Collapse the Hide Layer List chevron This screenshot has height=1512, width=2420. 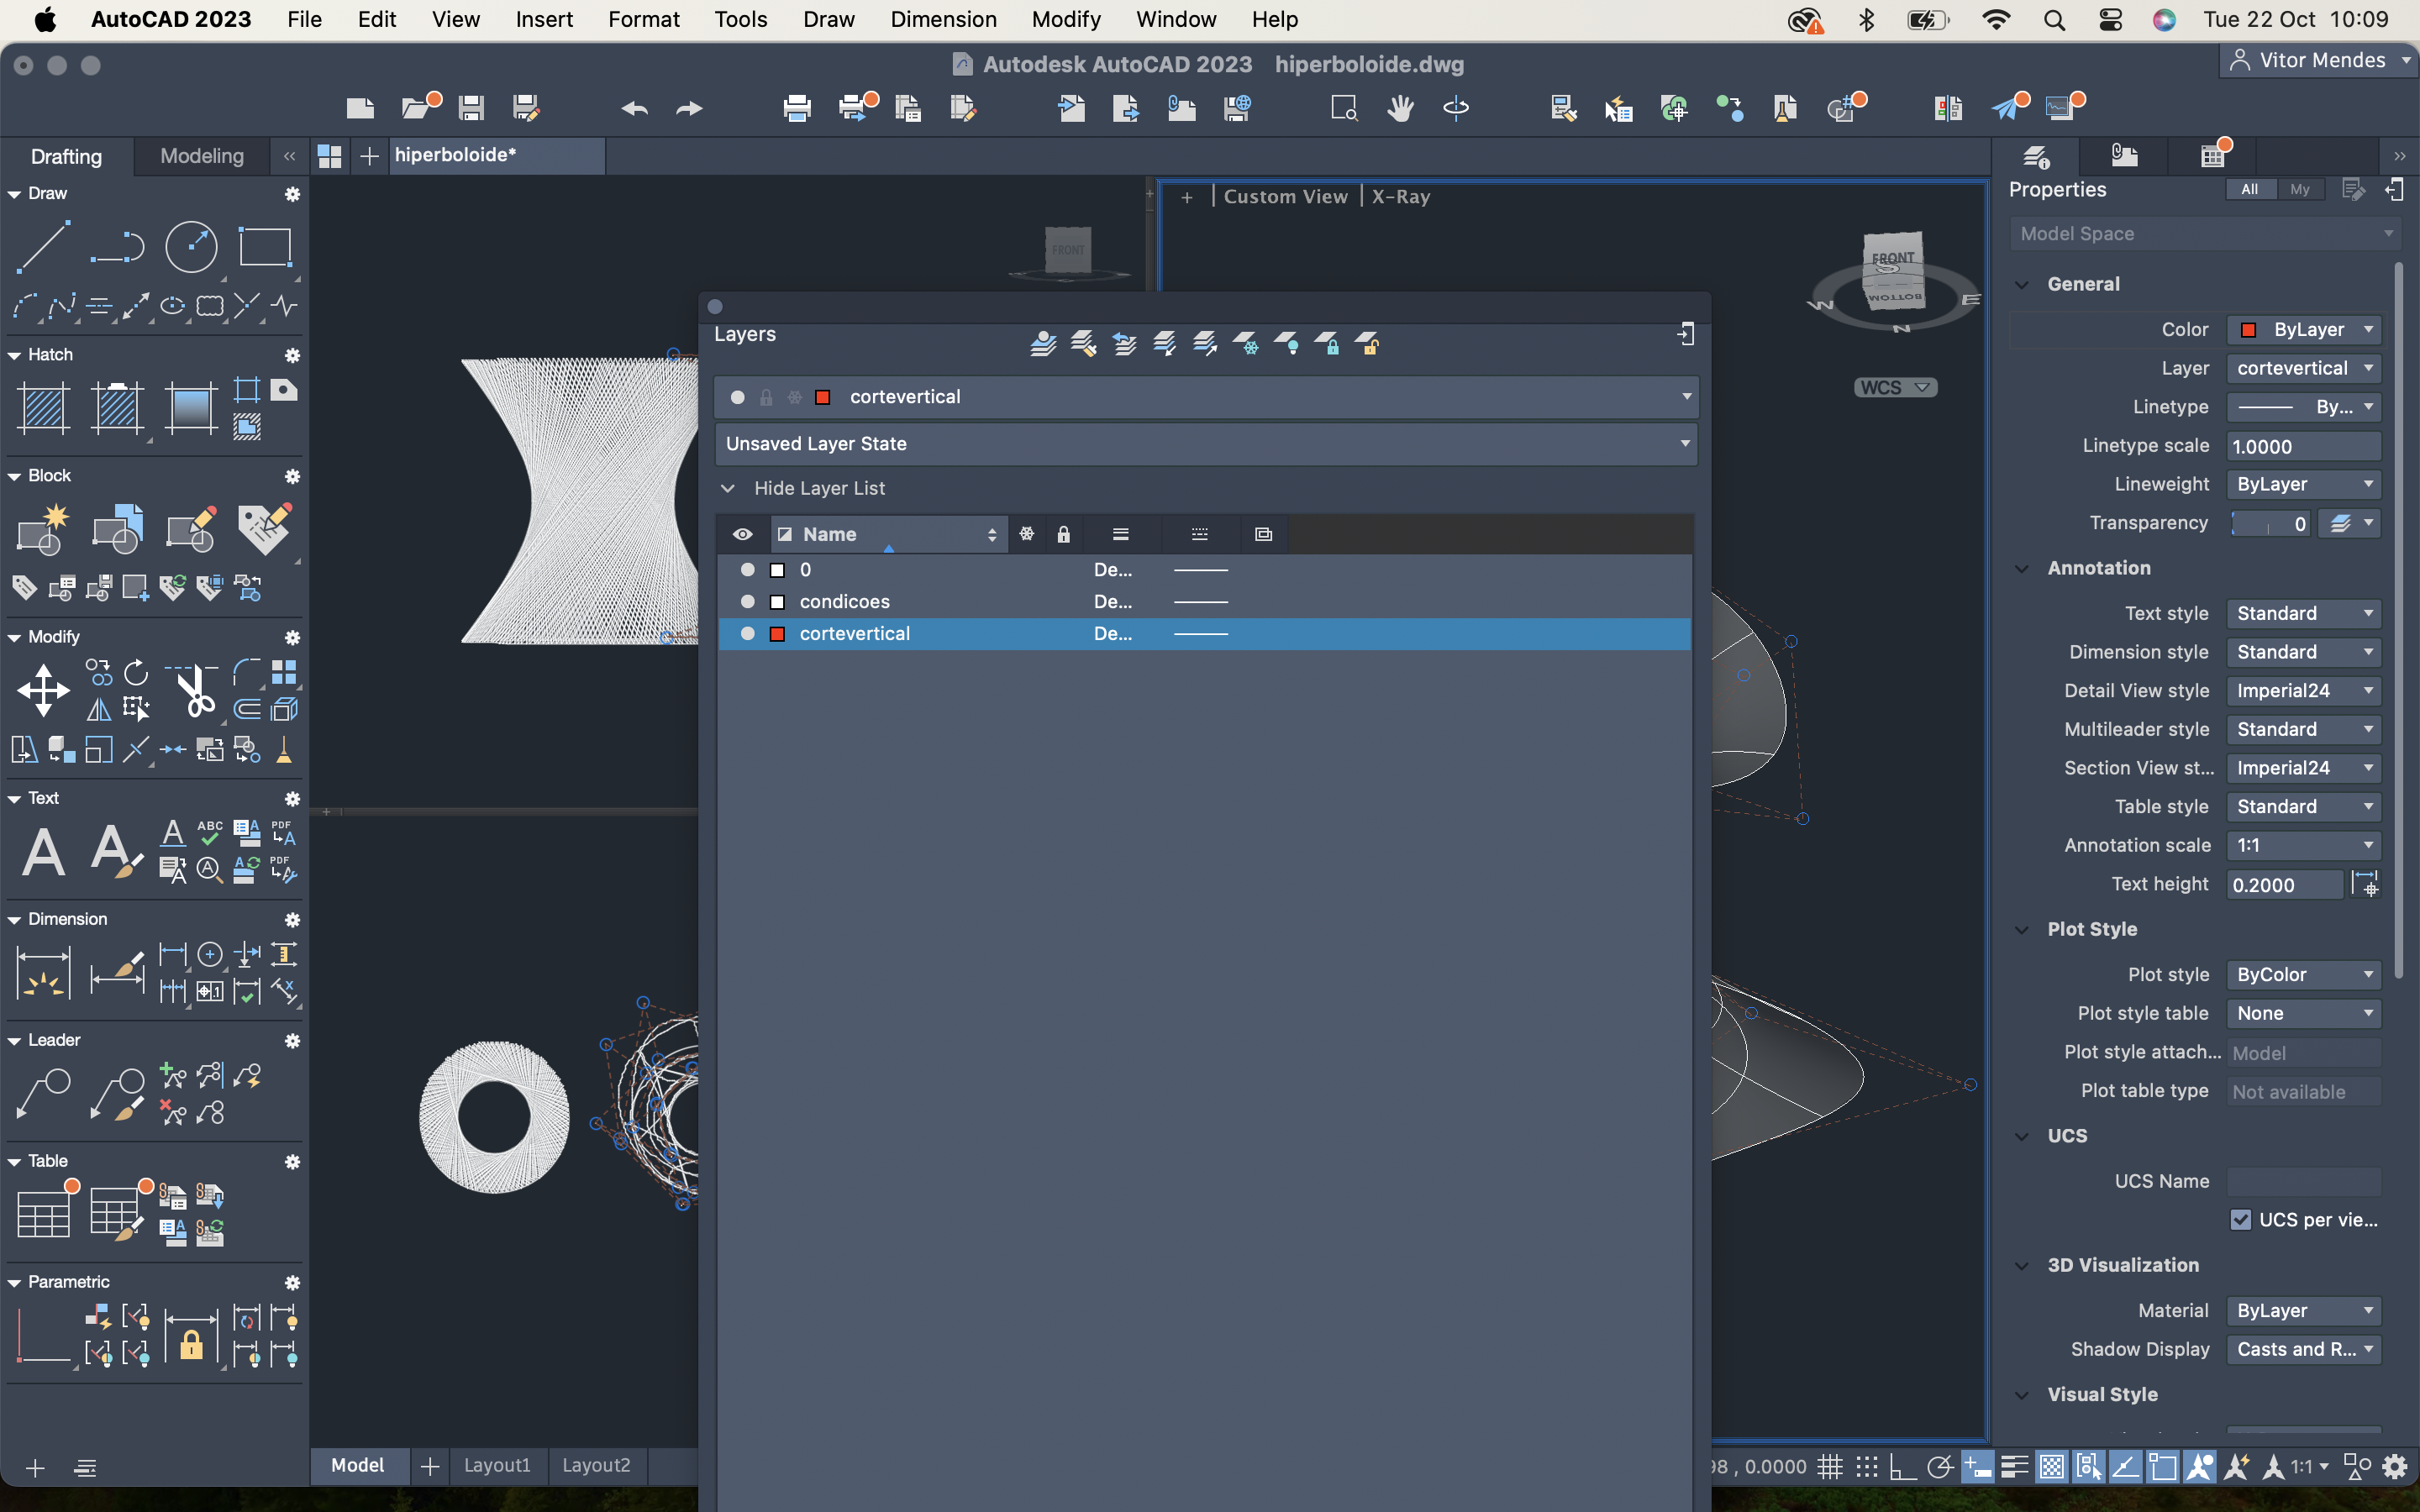(728, 489)
